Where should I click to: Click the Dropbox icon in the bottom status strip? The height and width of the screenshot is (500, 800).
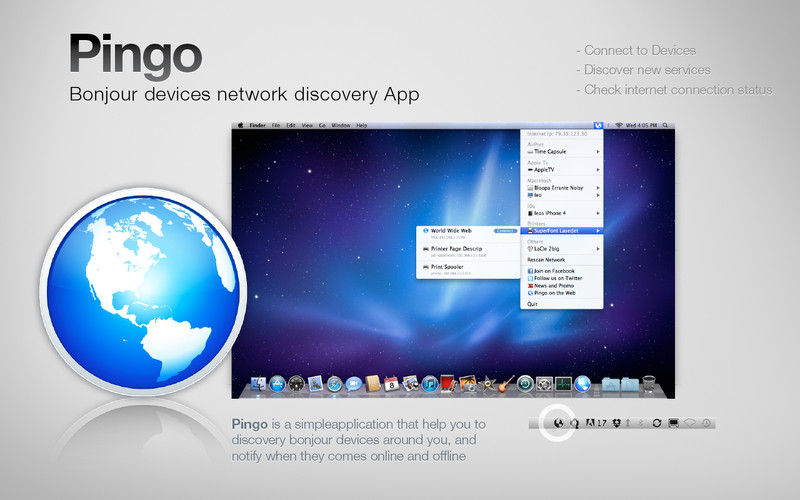tap(616, 423)
